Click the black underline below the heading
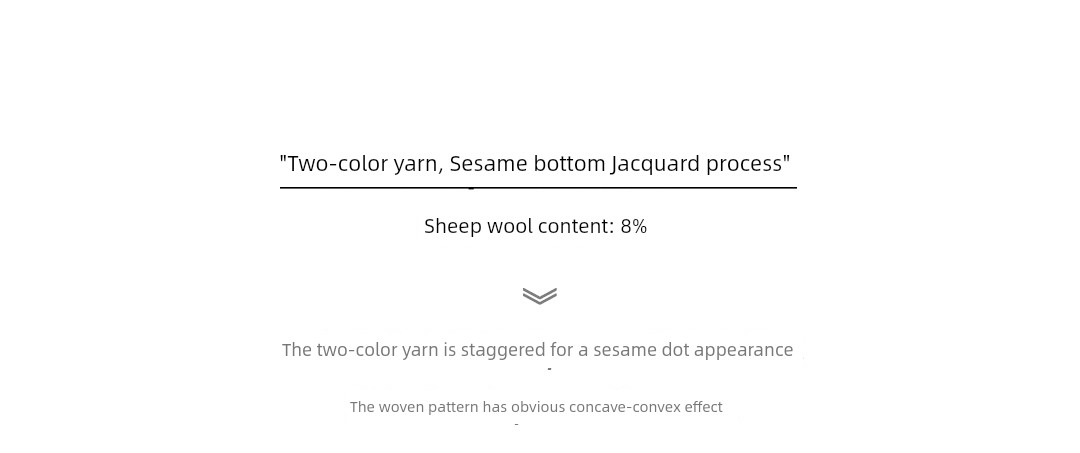The image size is (1080, 453). (x=538, y=187)
